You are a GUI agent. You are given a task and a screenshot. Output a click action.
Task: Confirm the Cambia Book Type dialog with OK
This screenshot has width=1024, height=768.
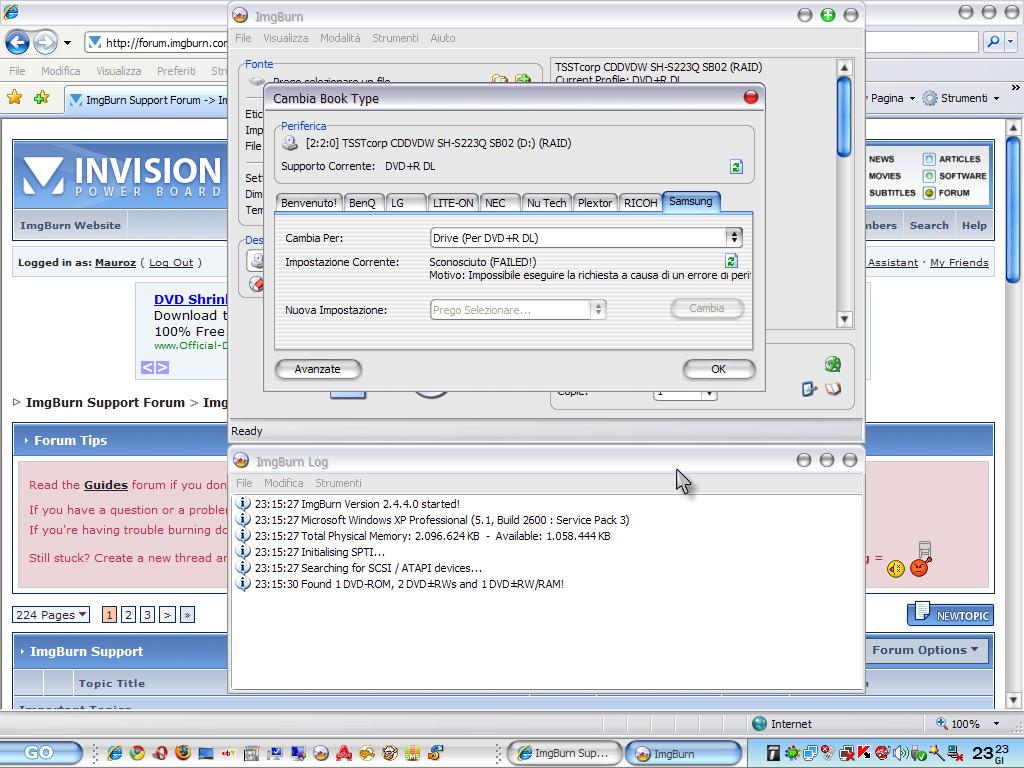pos(718,369)
